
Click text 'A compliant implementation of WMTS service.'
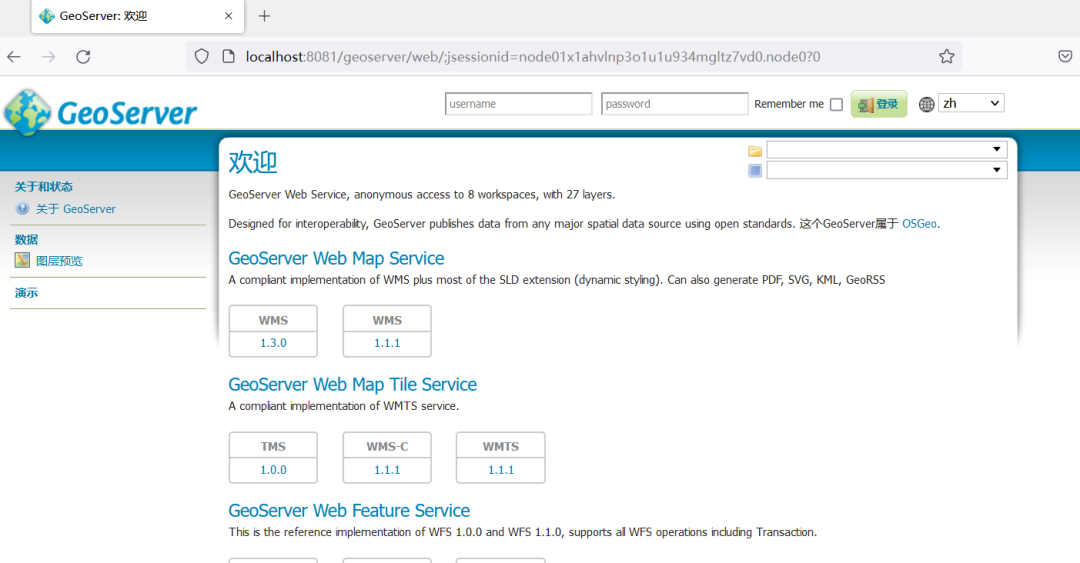[x=344, y=406]
